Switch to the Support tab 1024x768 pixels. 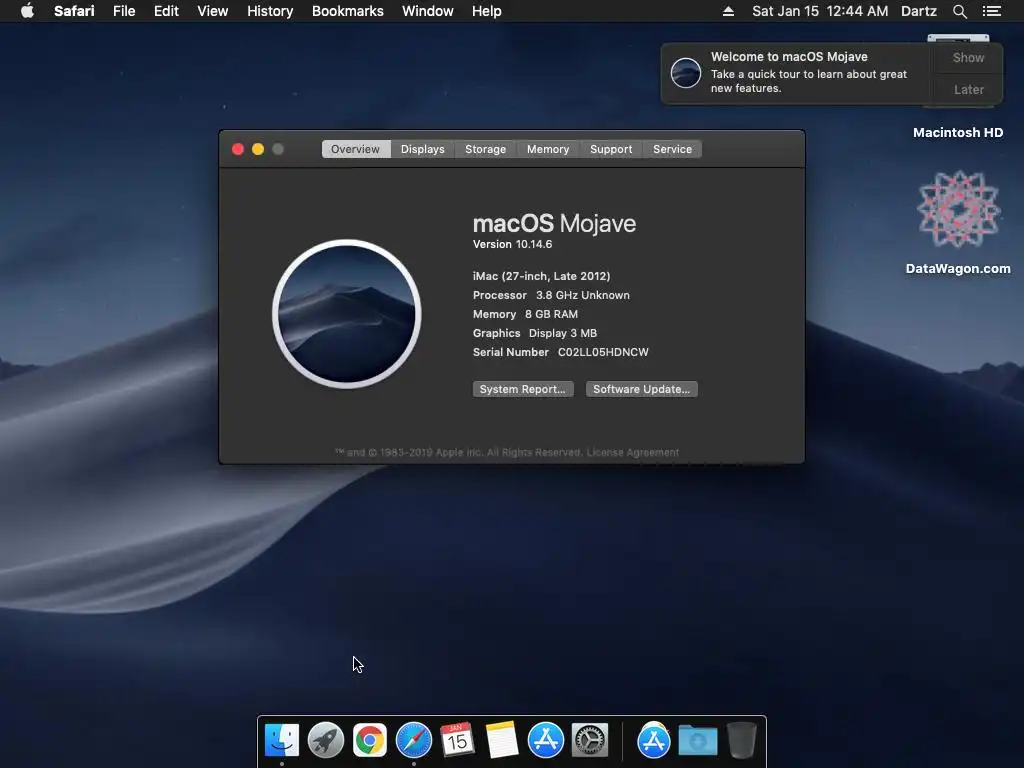pyautogui.click(x=611, y=149)
